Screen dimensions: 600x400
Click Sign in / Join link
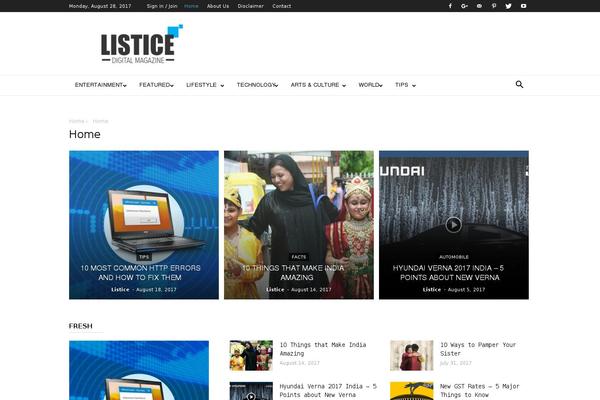coord(162,6)
